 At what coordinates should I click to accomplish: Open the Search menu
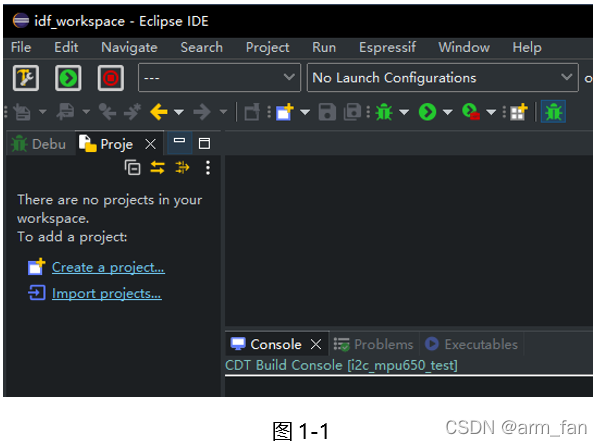pyautogui.click(x=202, y=48)
